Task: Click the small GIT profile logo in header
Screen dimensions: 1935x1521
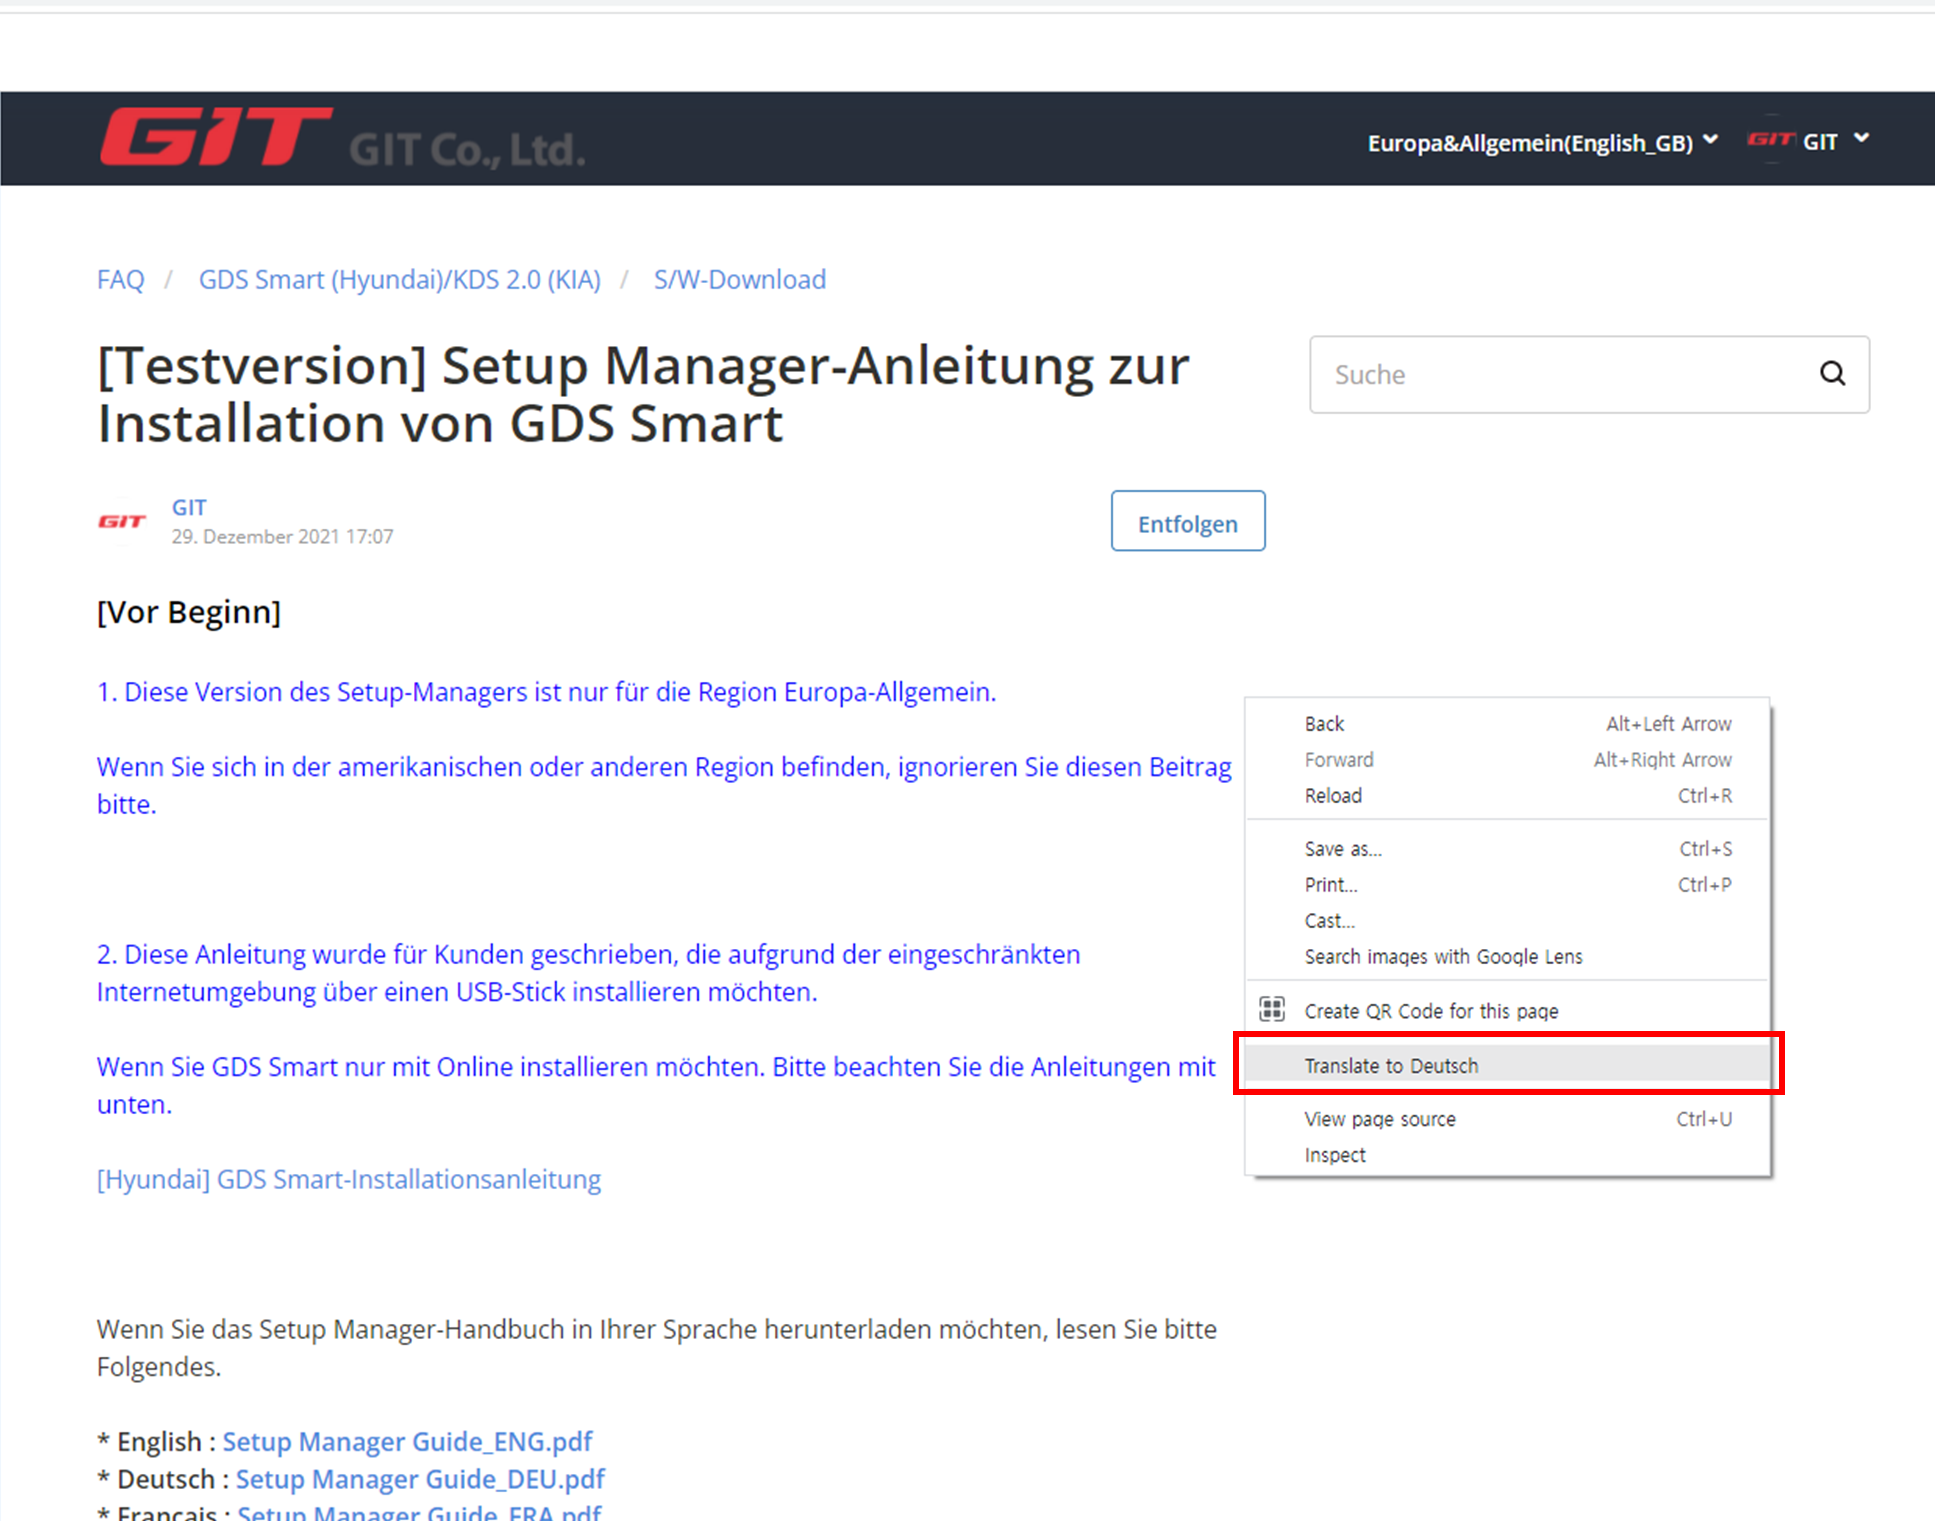Action: click(x=1770, y=140)
